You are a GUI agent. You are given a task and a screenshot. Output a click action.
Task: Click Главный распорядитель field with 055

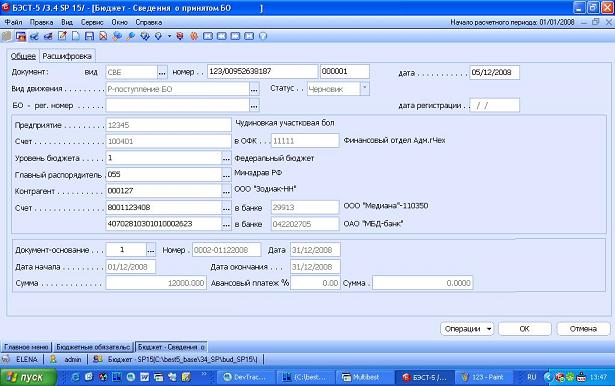(x=164, y=175)
